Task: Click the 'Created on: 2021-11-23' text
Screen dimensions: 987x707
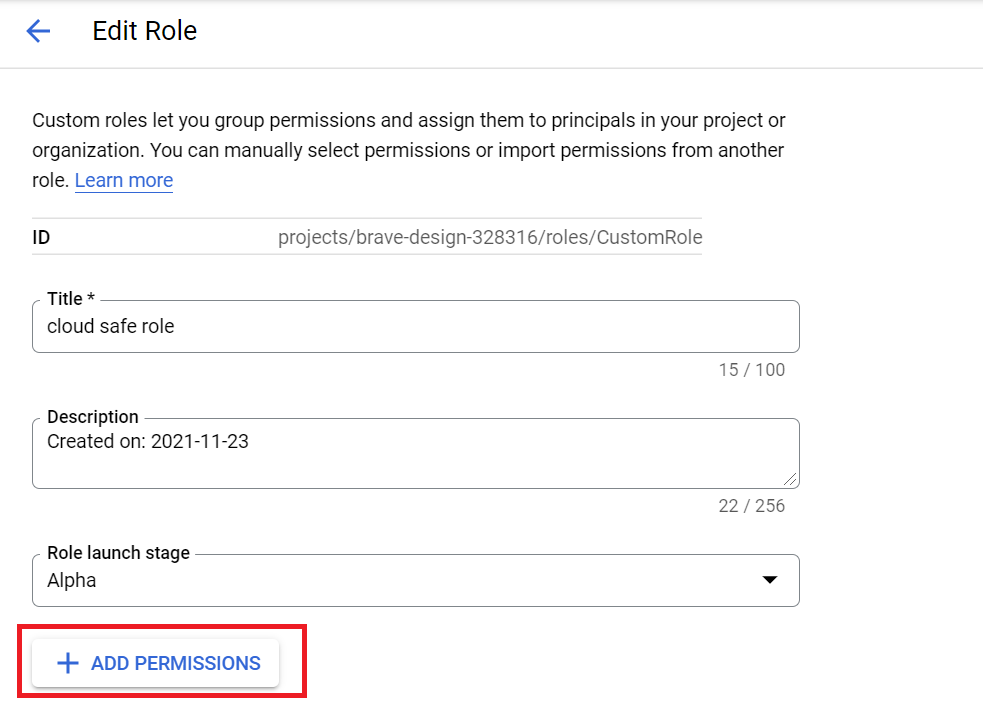Action: (148, 441)
